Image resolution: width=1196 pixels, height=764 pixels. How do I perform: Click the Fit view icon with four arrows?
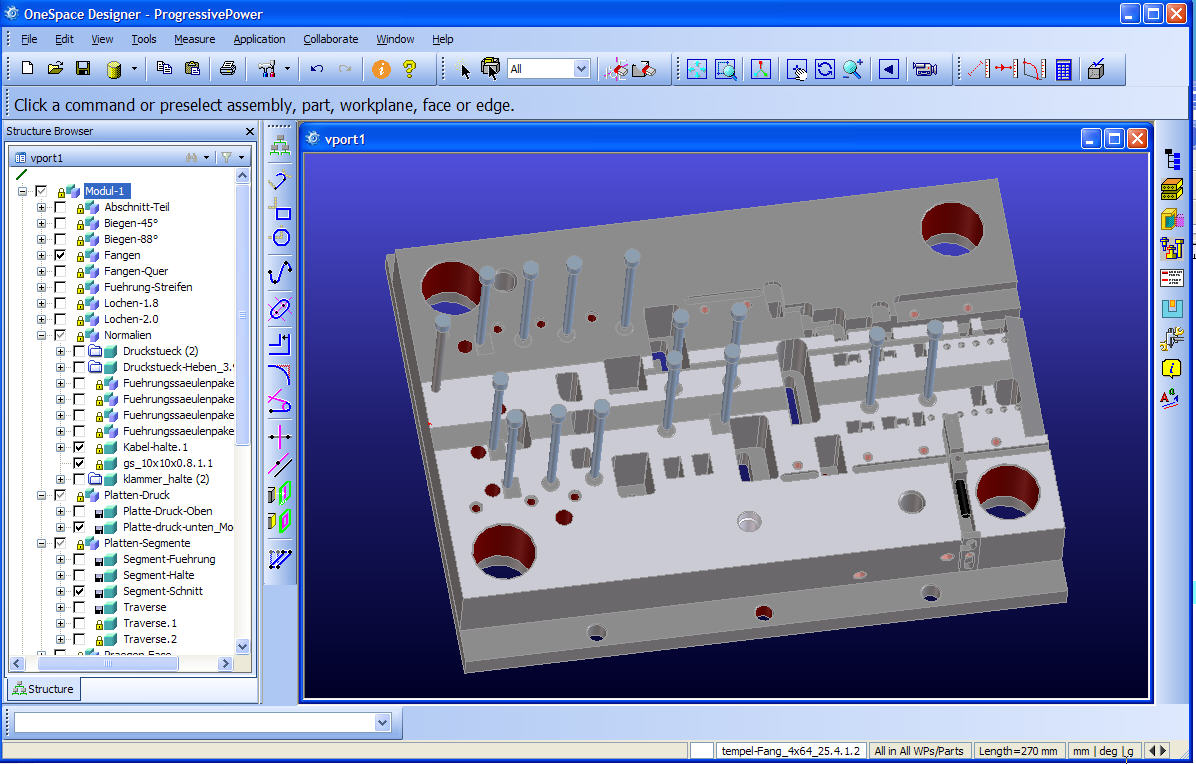coord(696,69)
